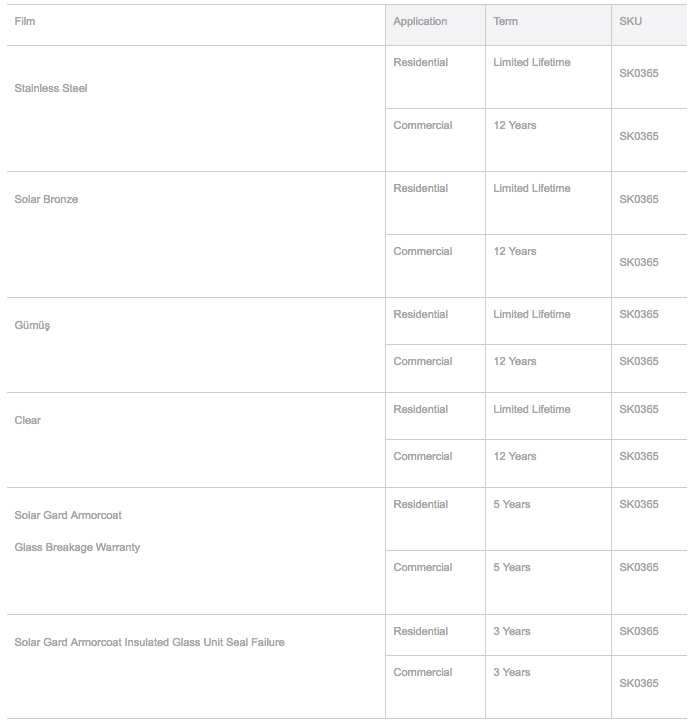Click the Solar Bronze film name
This screenshot has height=723, width=693.
click(x=46, y=199)
